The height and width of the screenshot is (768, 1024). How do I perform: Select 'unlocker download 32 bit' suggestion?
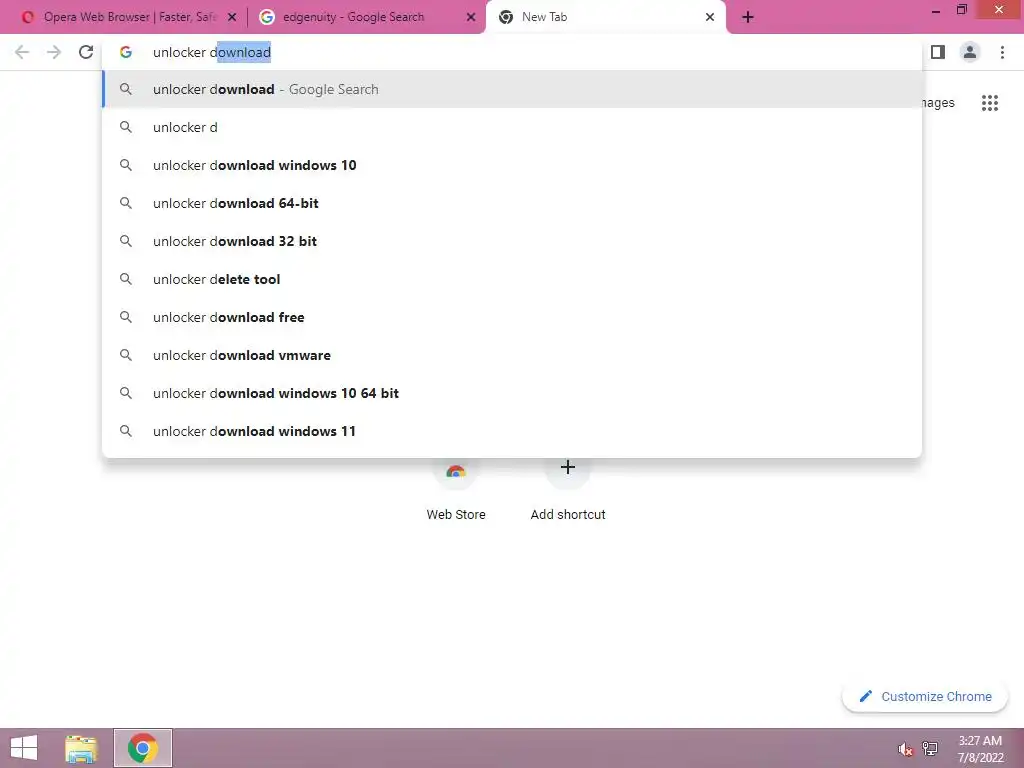point(512,241)
